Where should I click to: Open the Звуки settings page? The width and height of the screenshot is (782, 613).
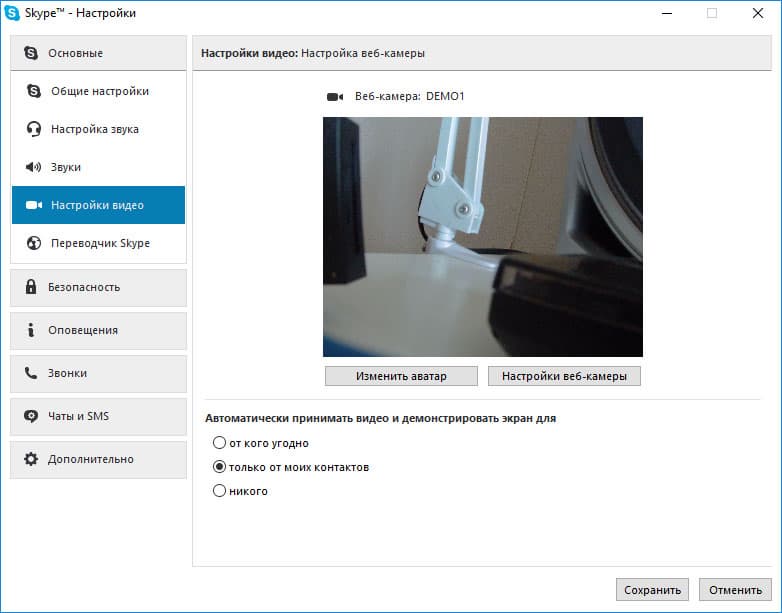point(98,167)
